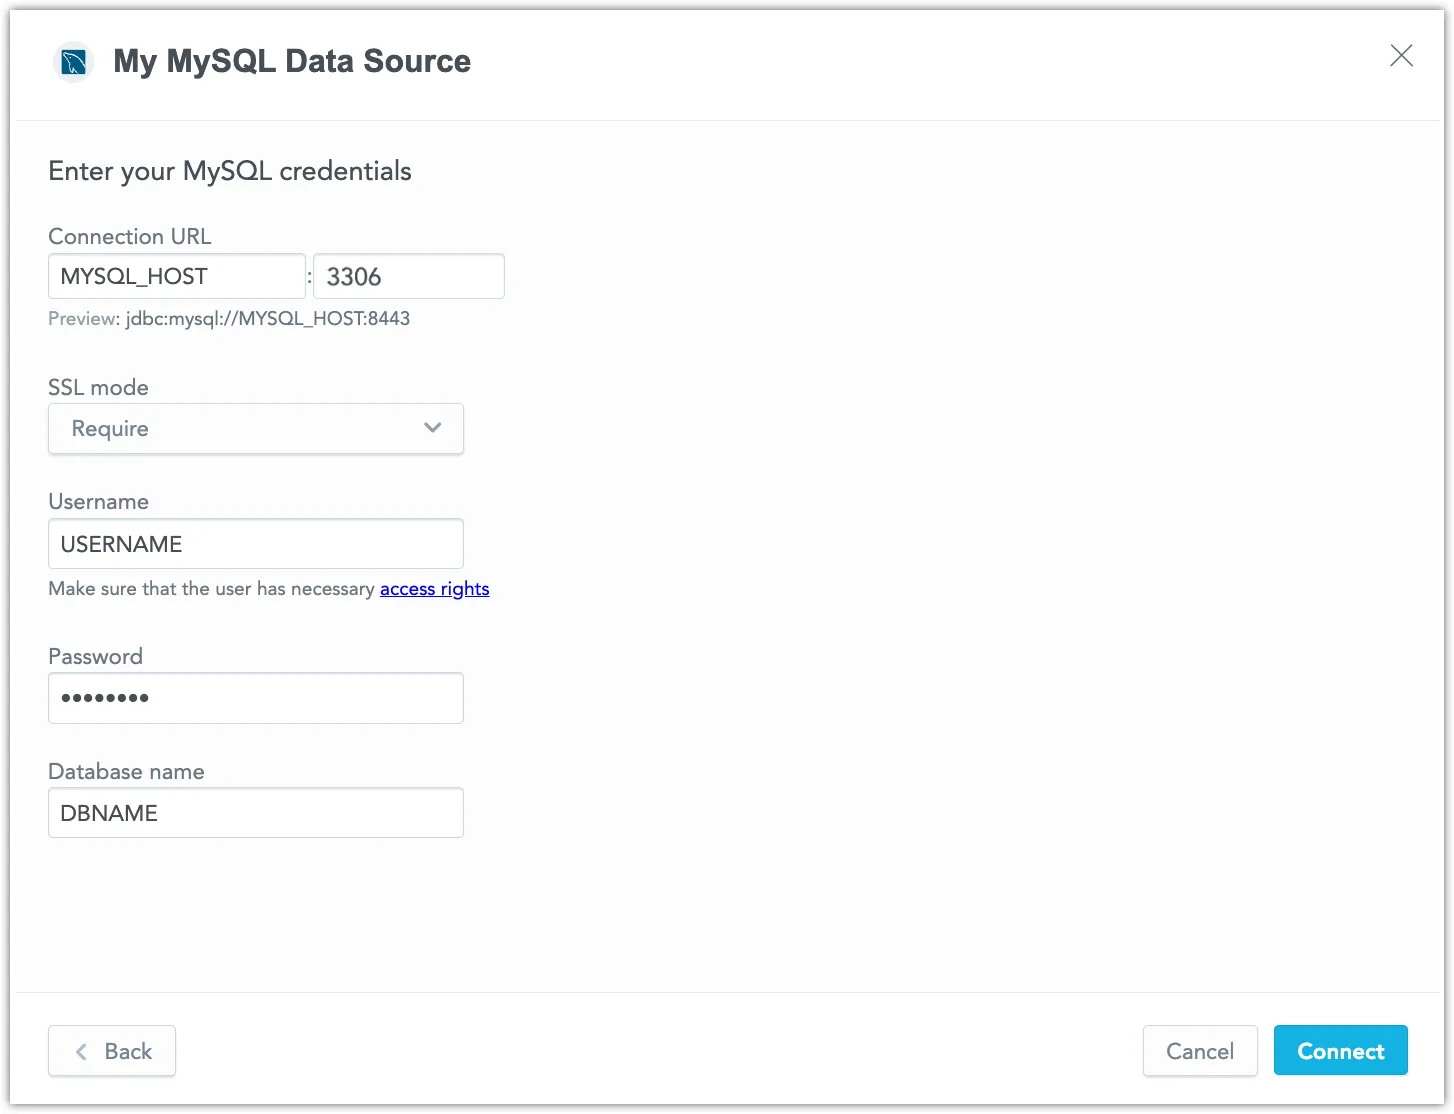The width and height of the screenshot is (1454, 1114).
Task: Select the DBNAME database name field
Action: 255,812
